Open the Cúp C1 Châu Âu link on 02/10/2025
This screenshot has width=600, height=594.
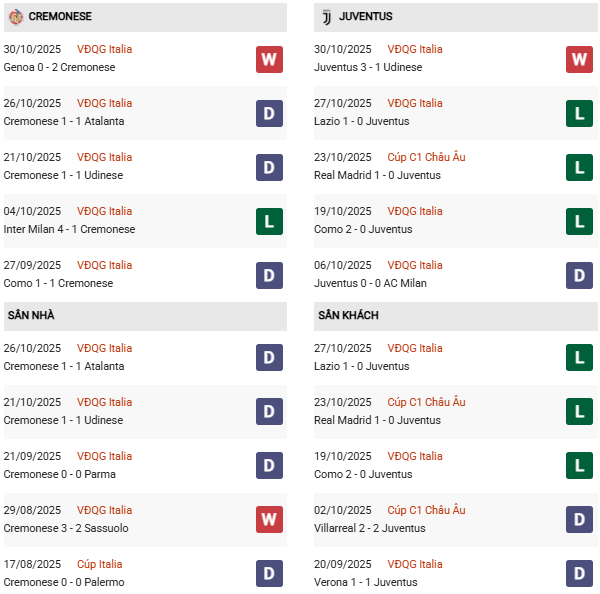tap(427, 510)
